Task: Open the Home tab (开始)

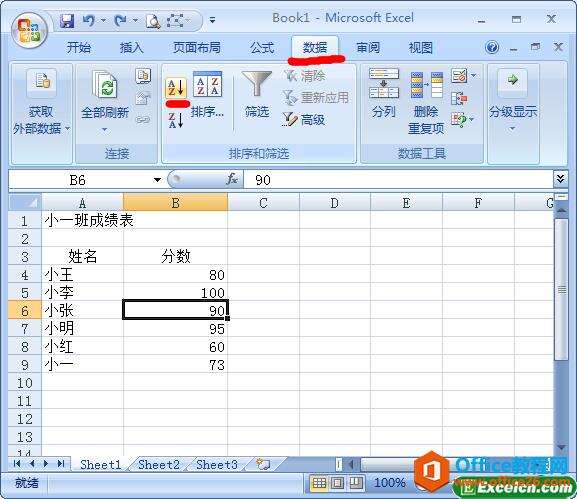Action: coord(78,47)
